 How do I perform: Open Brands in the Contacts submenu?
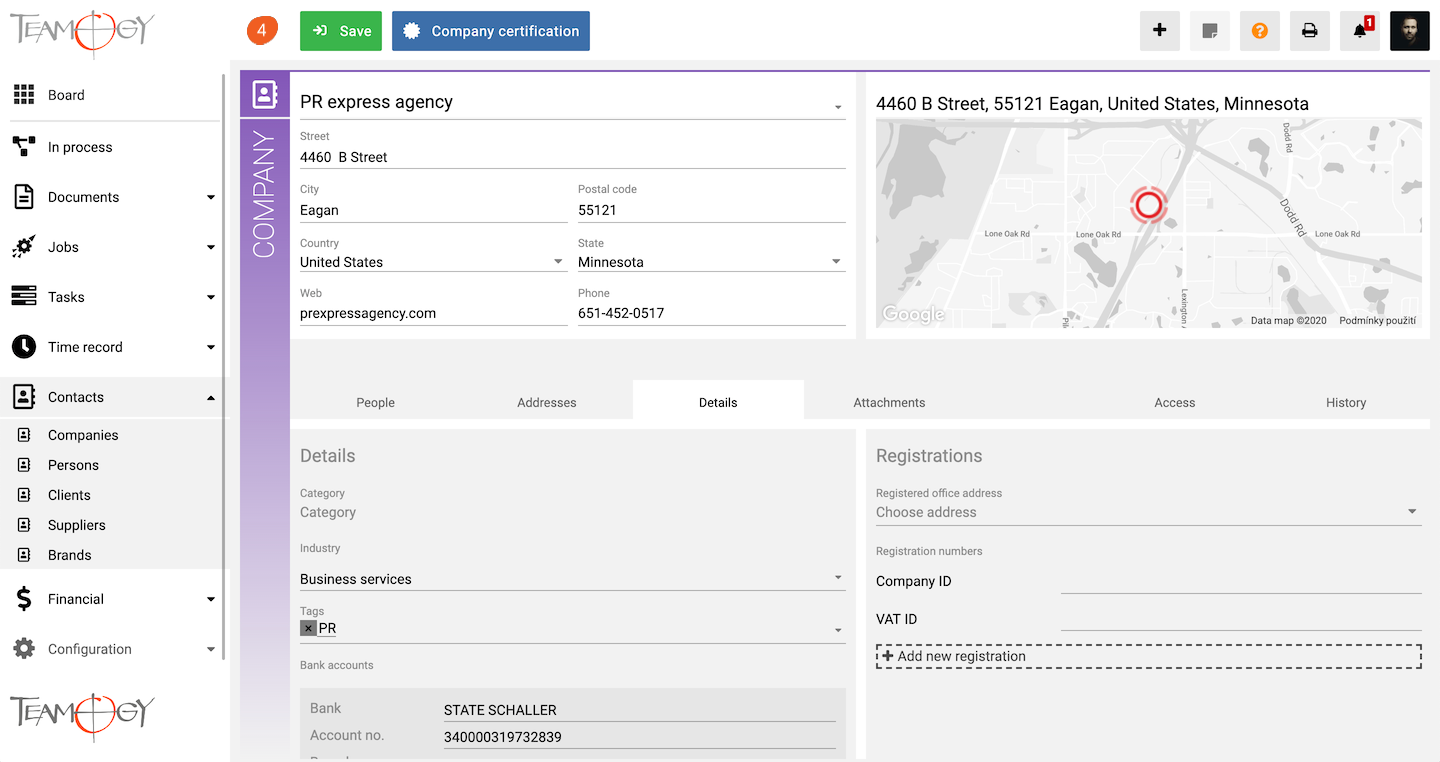tap(69, 555)
